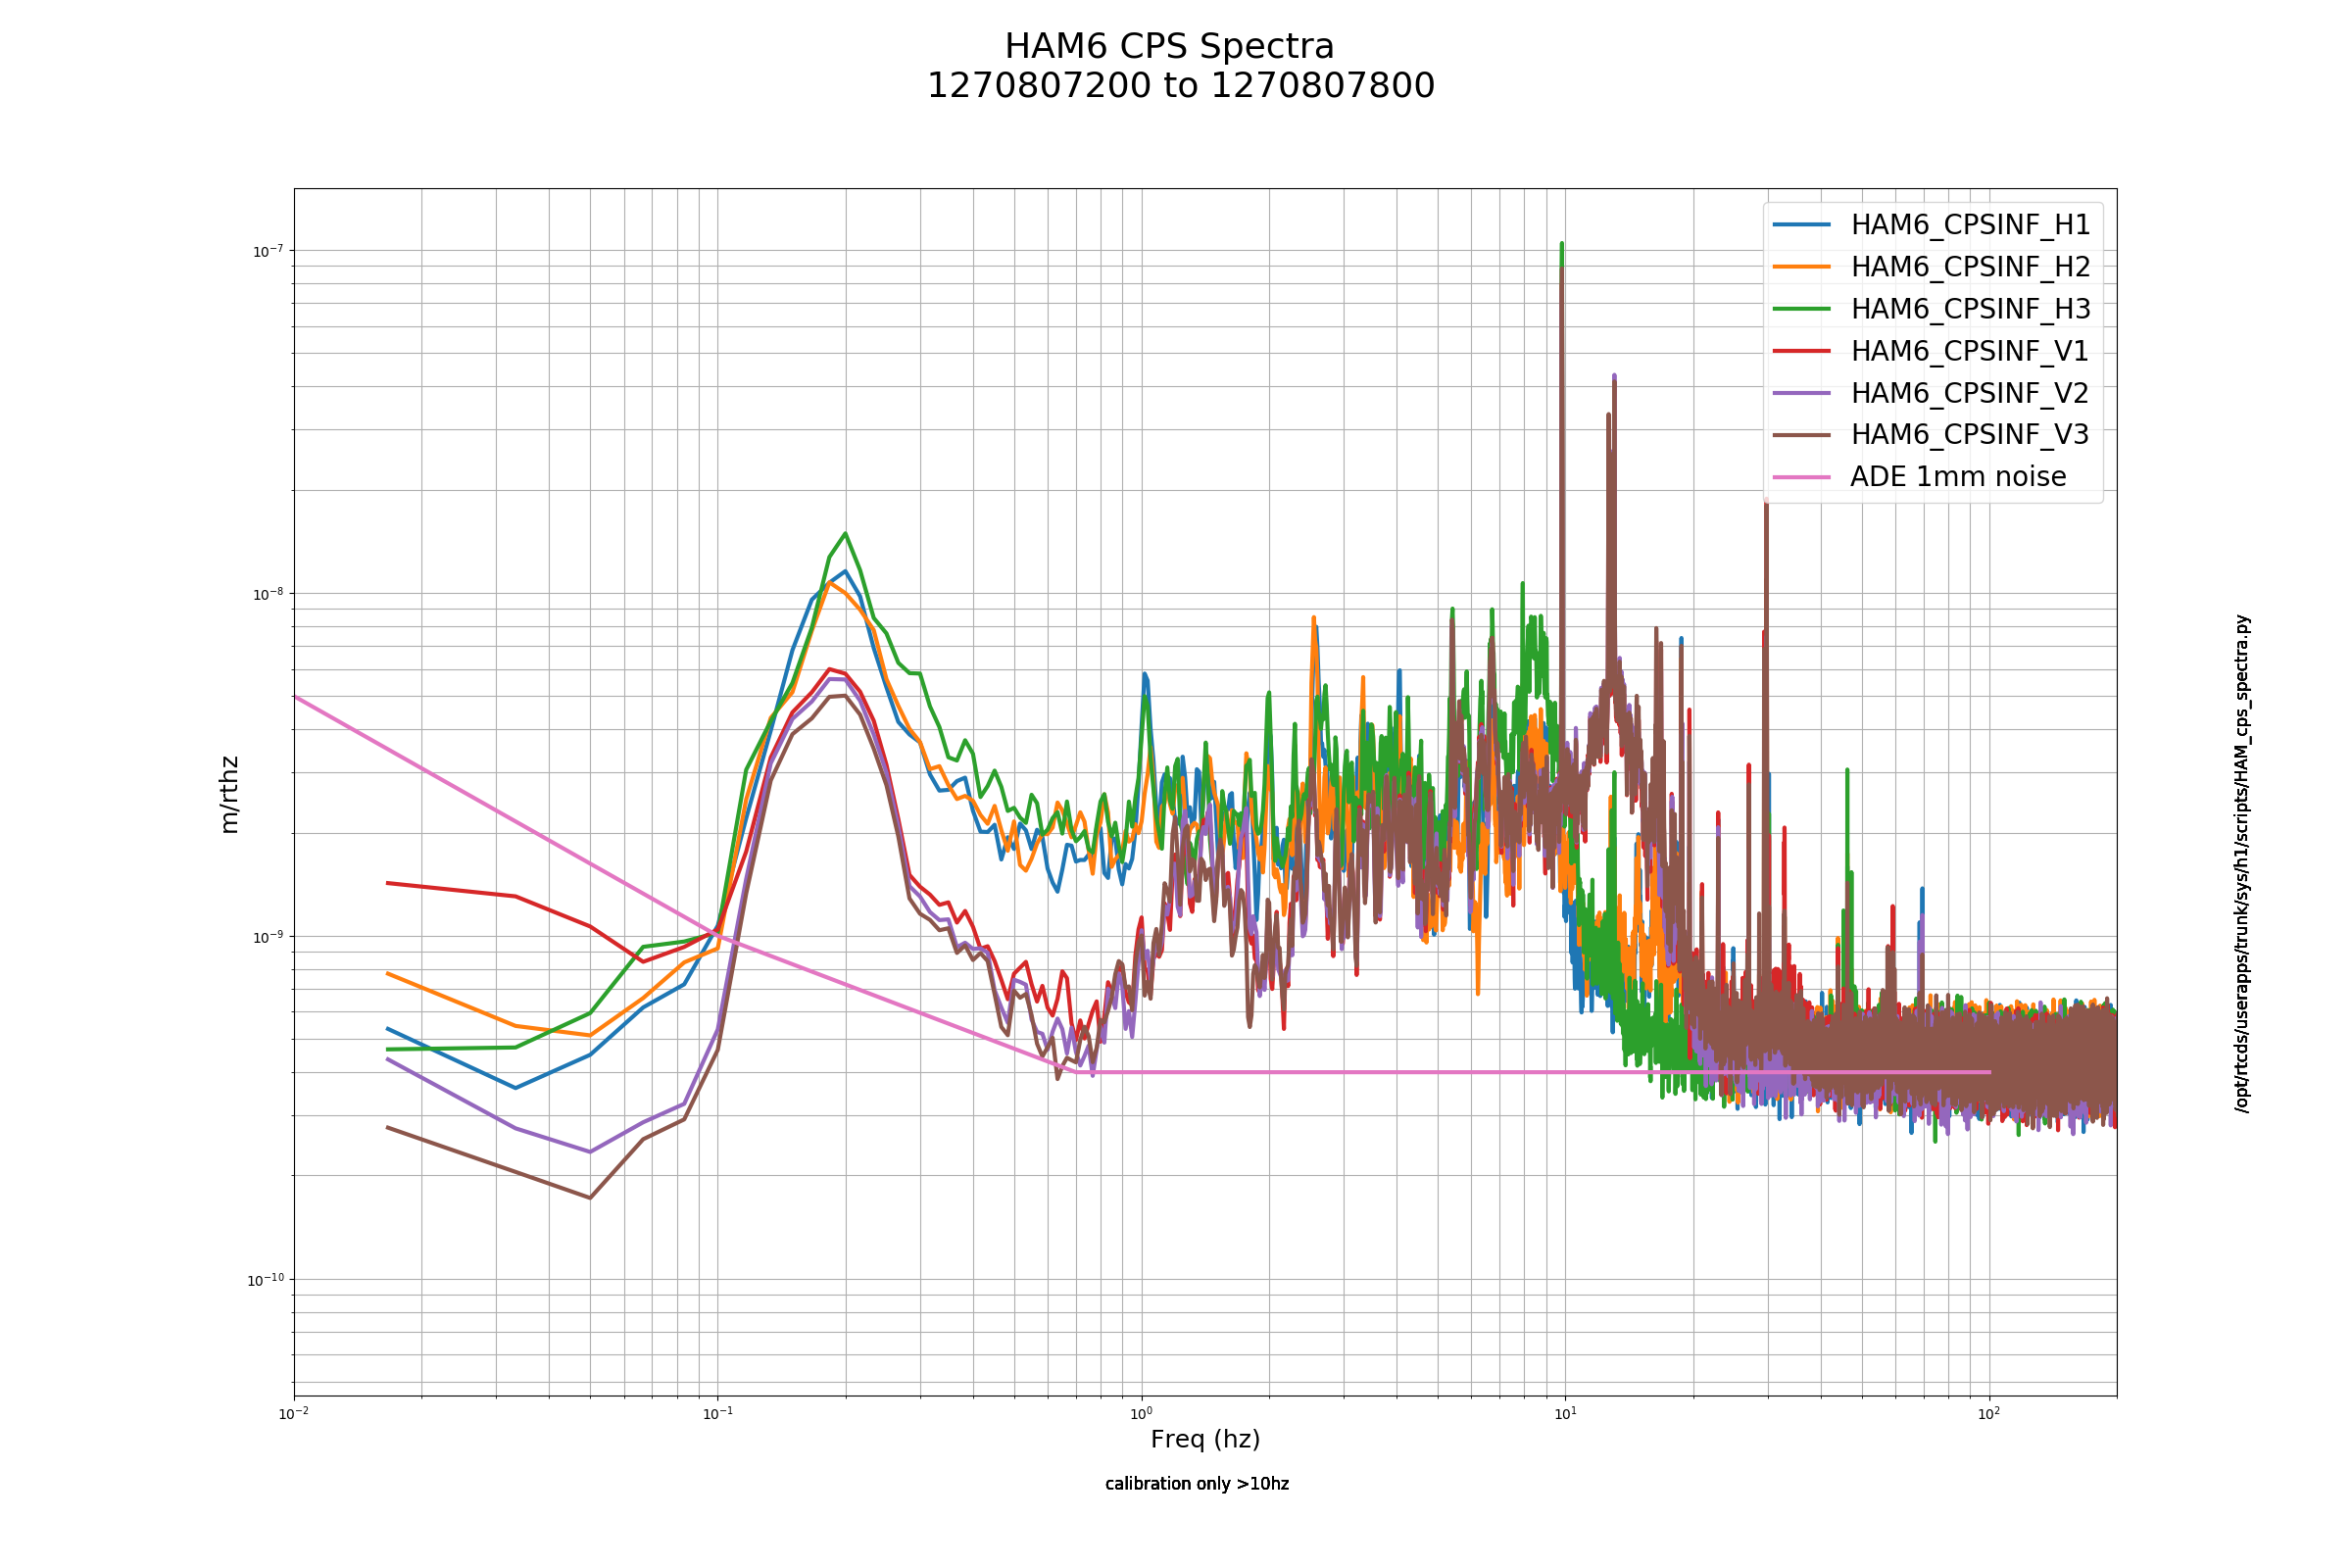Click the green H3 legend line swatch

tap(1802, 309)
